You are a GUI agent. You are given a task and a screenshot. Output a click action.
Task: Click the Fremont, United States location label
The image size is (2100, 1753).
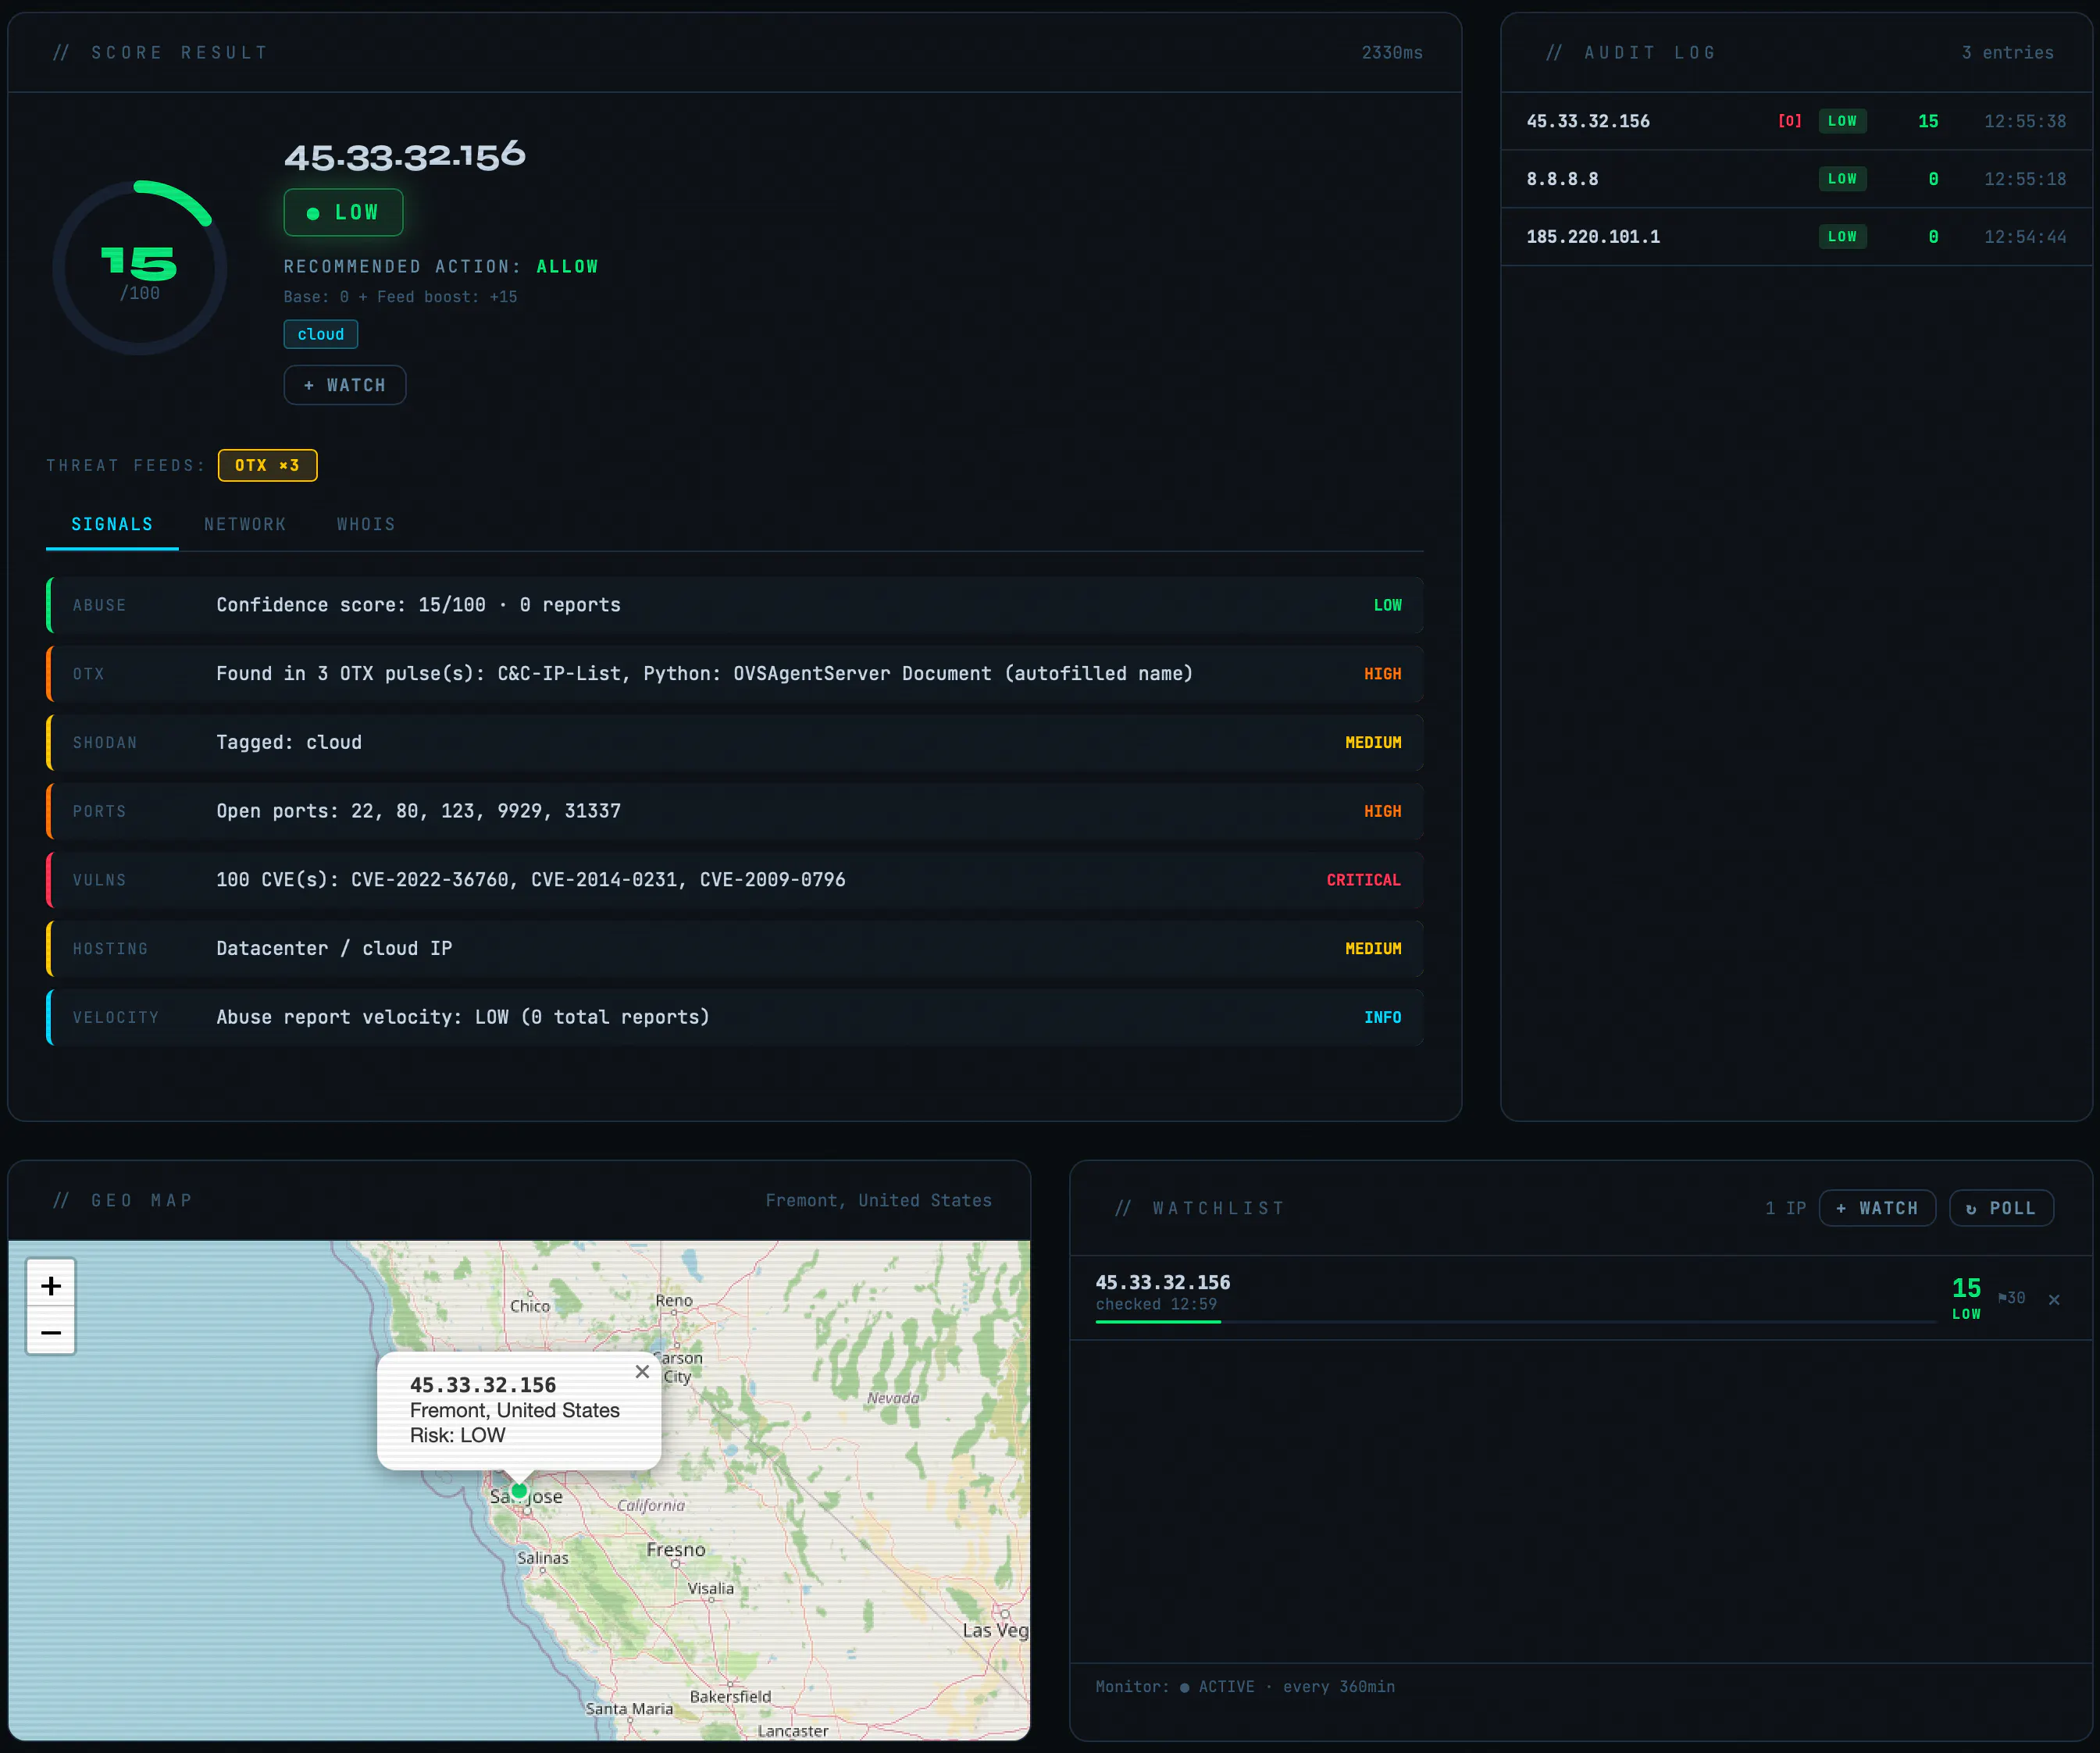click(x=878, y=1200)
